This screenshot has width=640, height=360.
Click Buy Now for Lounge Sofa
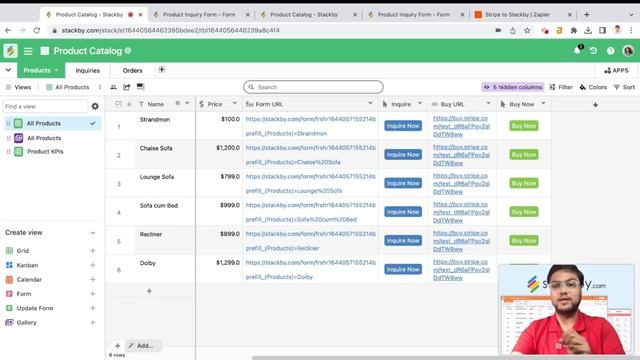point(524,183)
